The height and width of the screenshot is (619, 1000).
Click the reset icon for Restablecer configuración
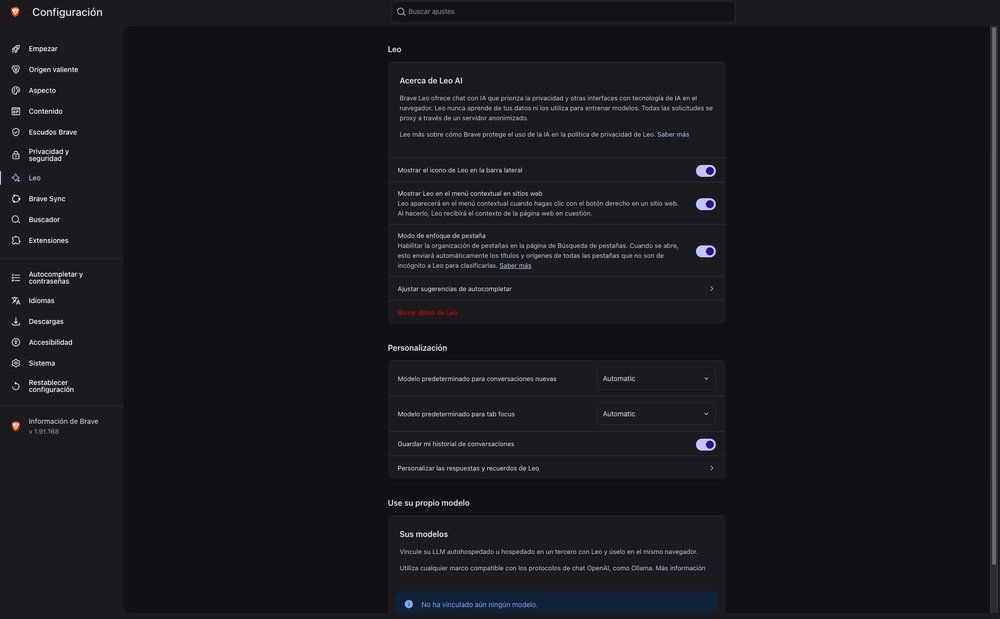coord(16,386)
